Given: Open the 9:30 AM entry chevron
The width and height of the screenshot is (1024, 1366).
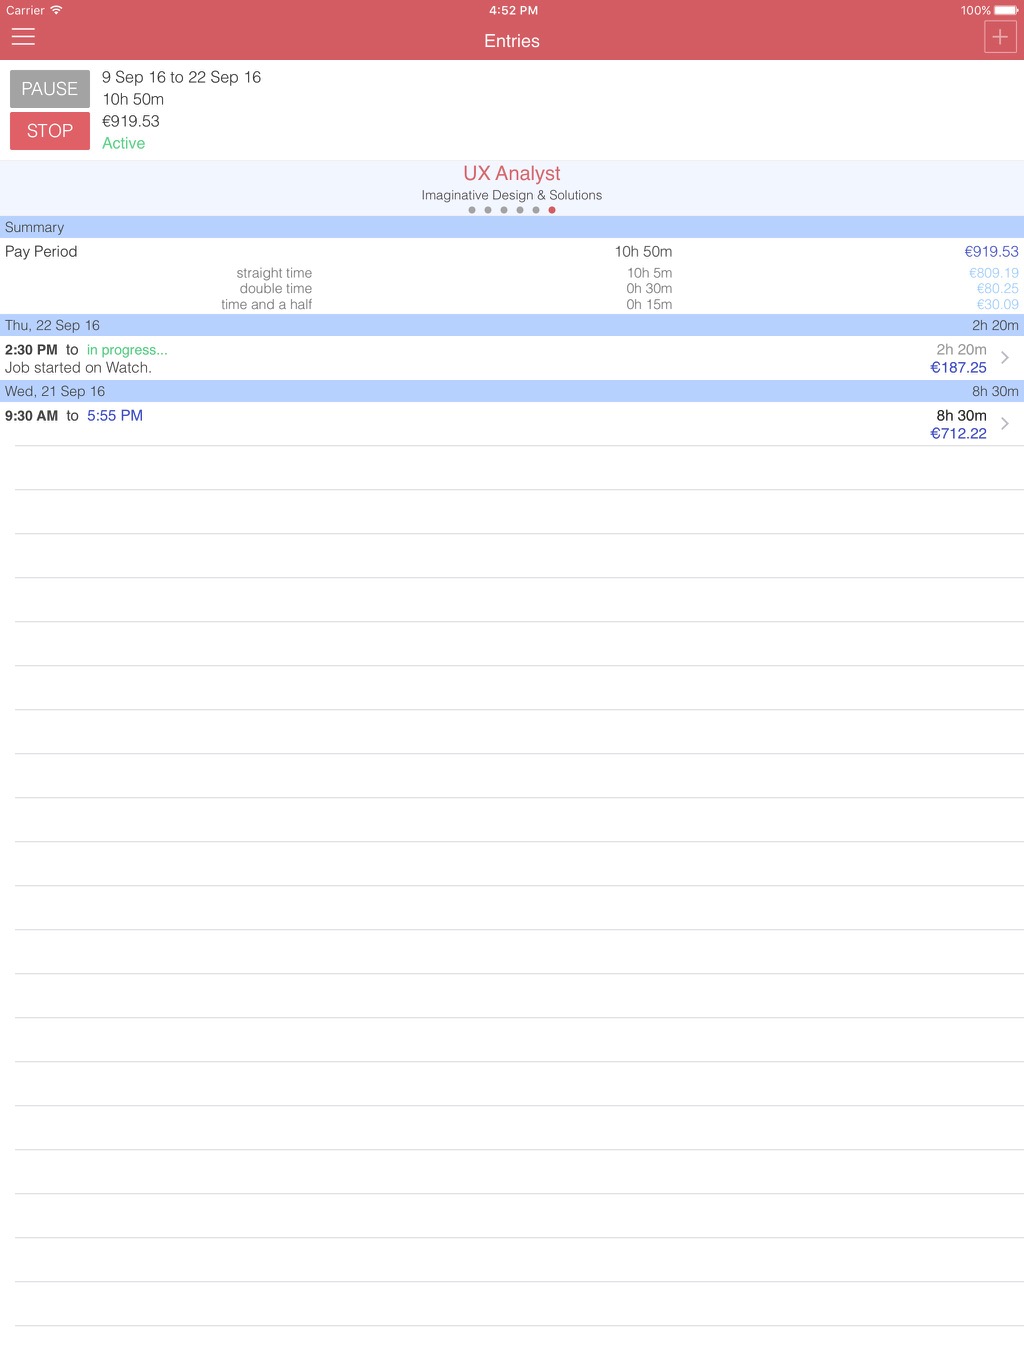Looking at the screenshot, I should (1005, 424).
